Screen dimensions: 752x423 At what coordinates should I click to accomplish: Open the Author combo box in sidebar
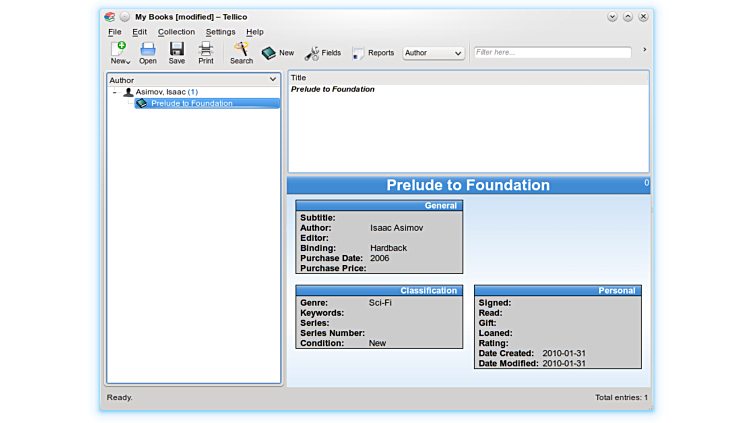pos(193,80)
